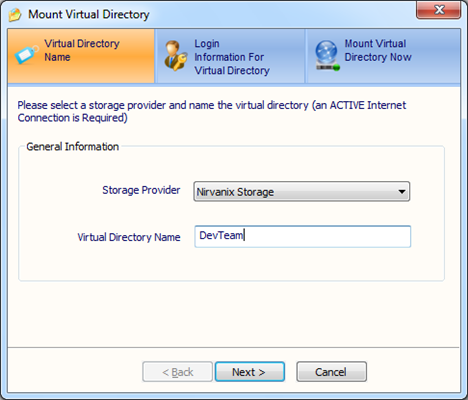468x400 pixels.
Task: Click the Cancel button
Action: (x=331, y=372)
